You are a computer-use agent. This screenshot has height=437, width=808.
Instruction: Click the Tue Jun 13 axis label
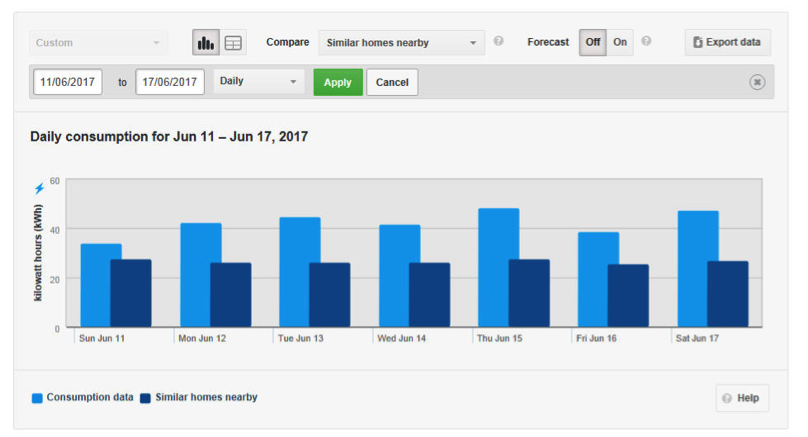point(300,338)
